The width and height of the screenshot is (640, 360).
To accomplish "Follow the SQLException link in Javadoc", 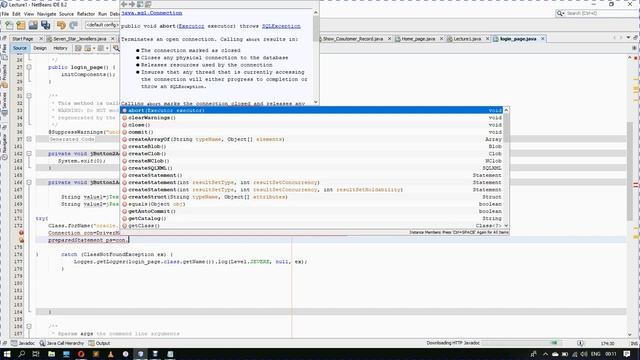I will pyautogui.click(x=281, y=26).
